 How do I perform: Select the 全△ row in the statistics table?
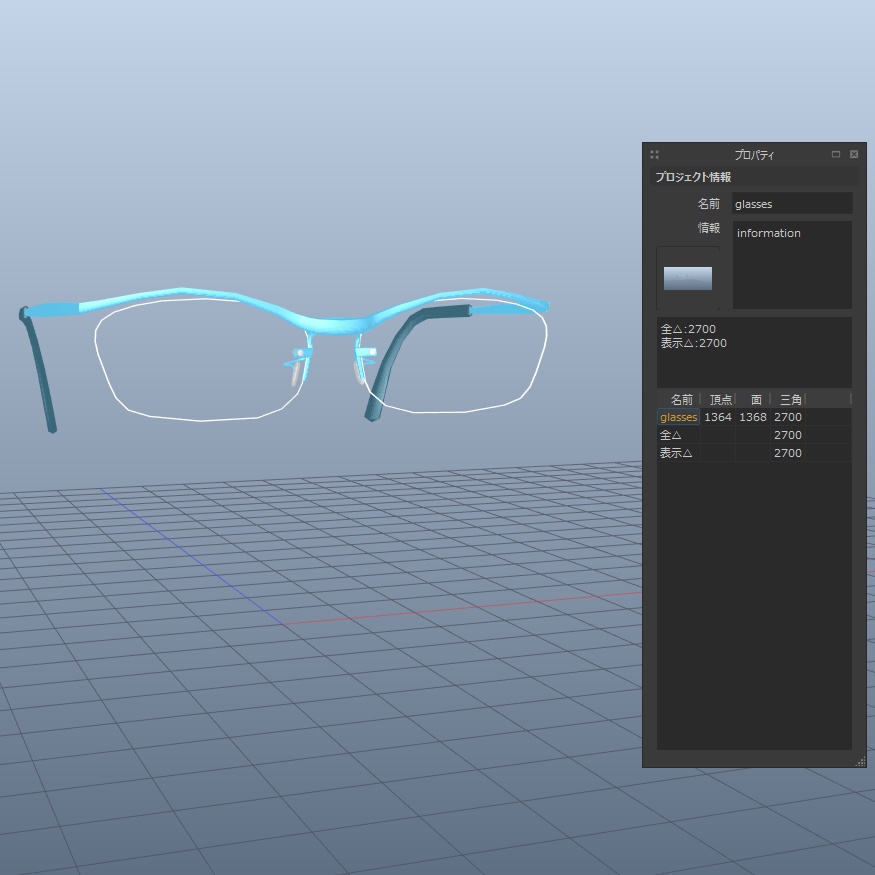(670, 435)
